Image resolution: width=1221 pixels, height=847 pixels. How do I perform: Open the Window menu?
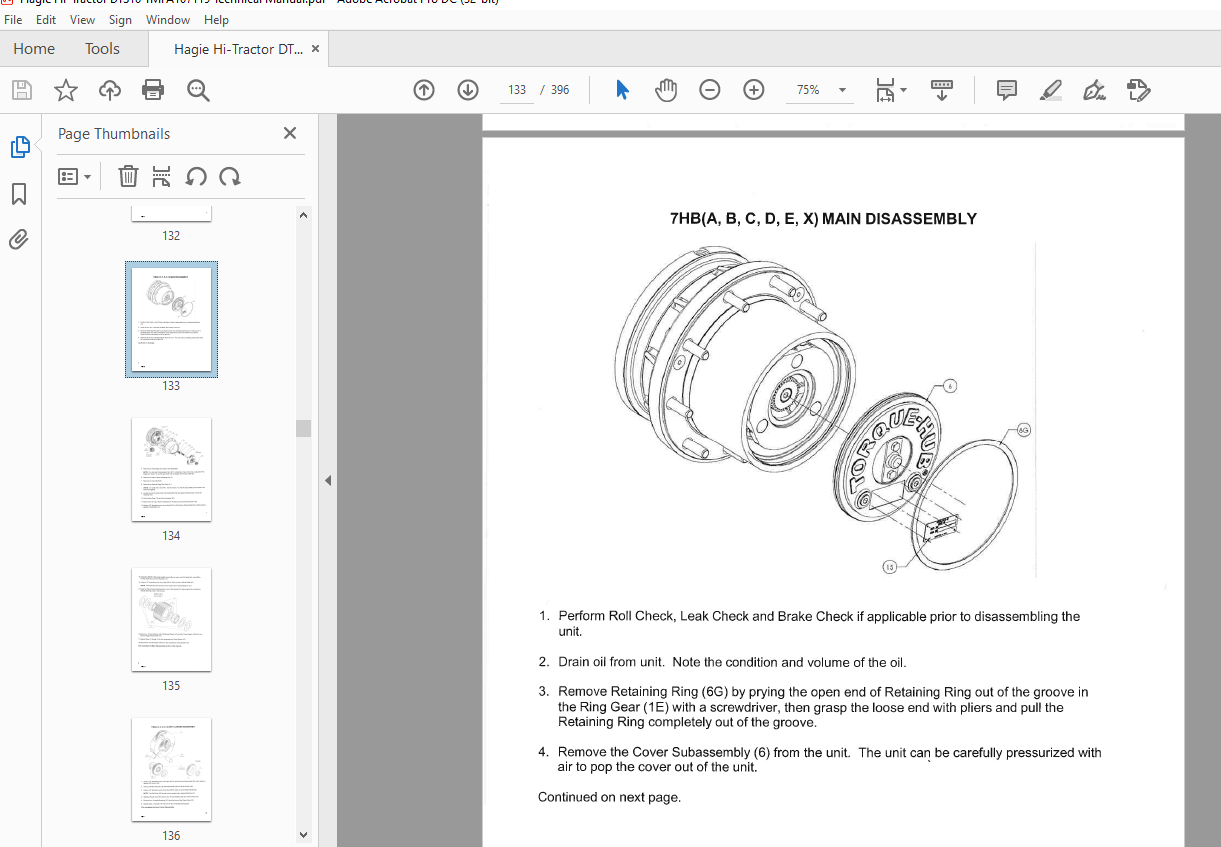[168, 20]
